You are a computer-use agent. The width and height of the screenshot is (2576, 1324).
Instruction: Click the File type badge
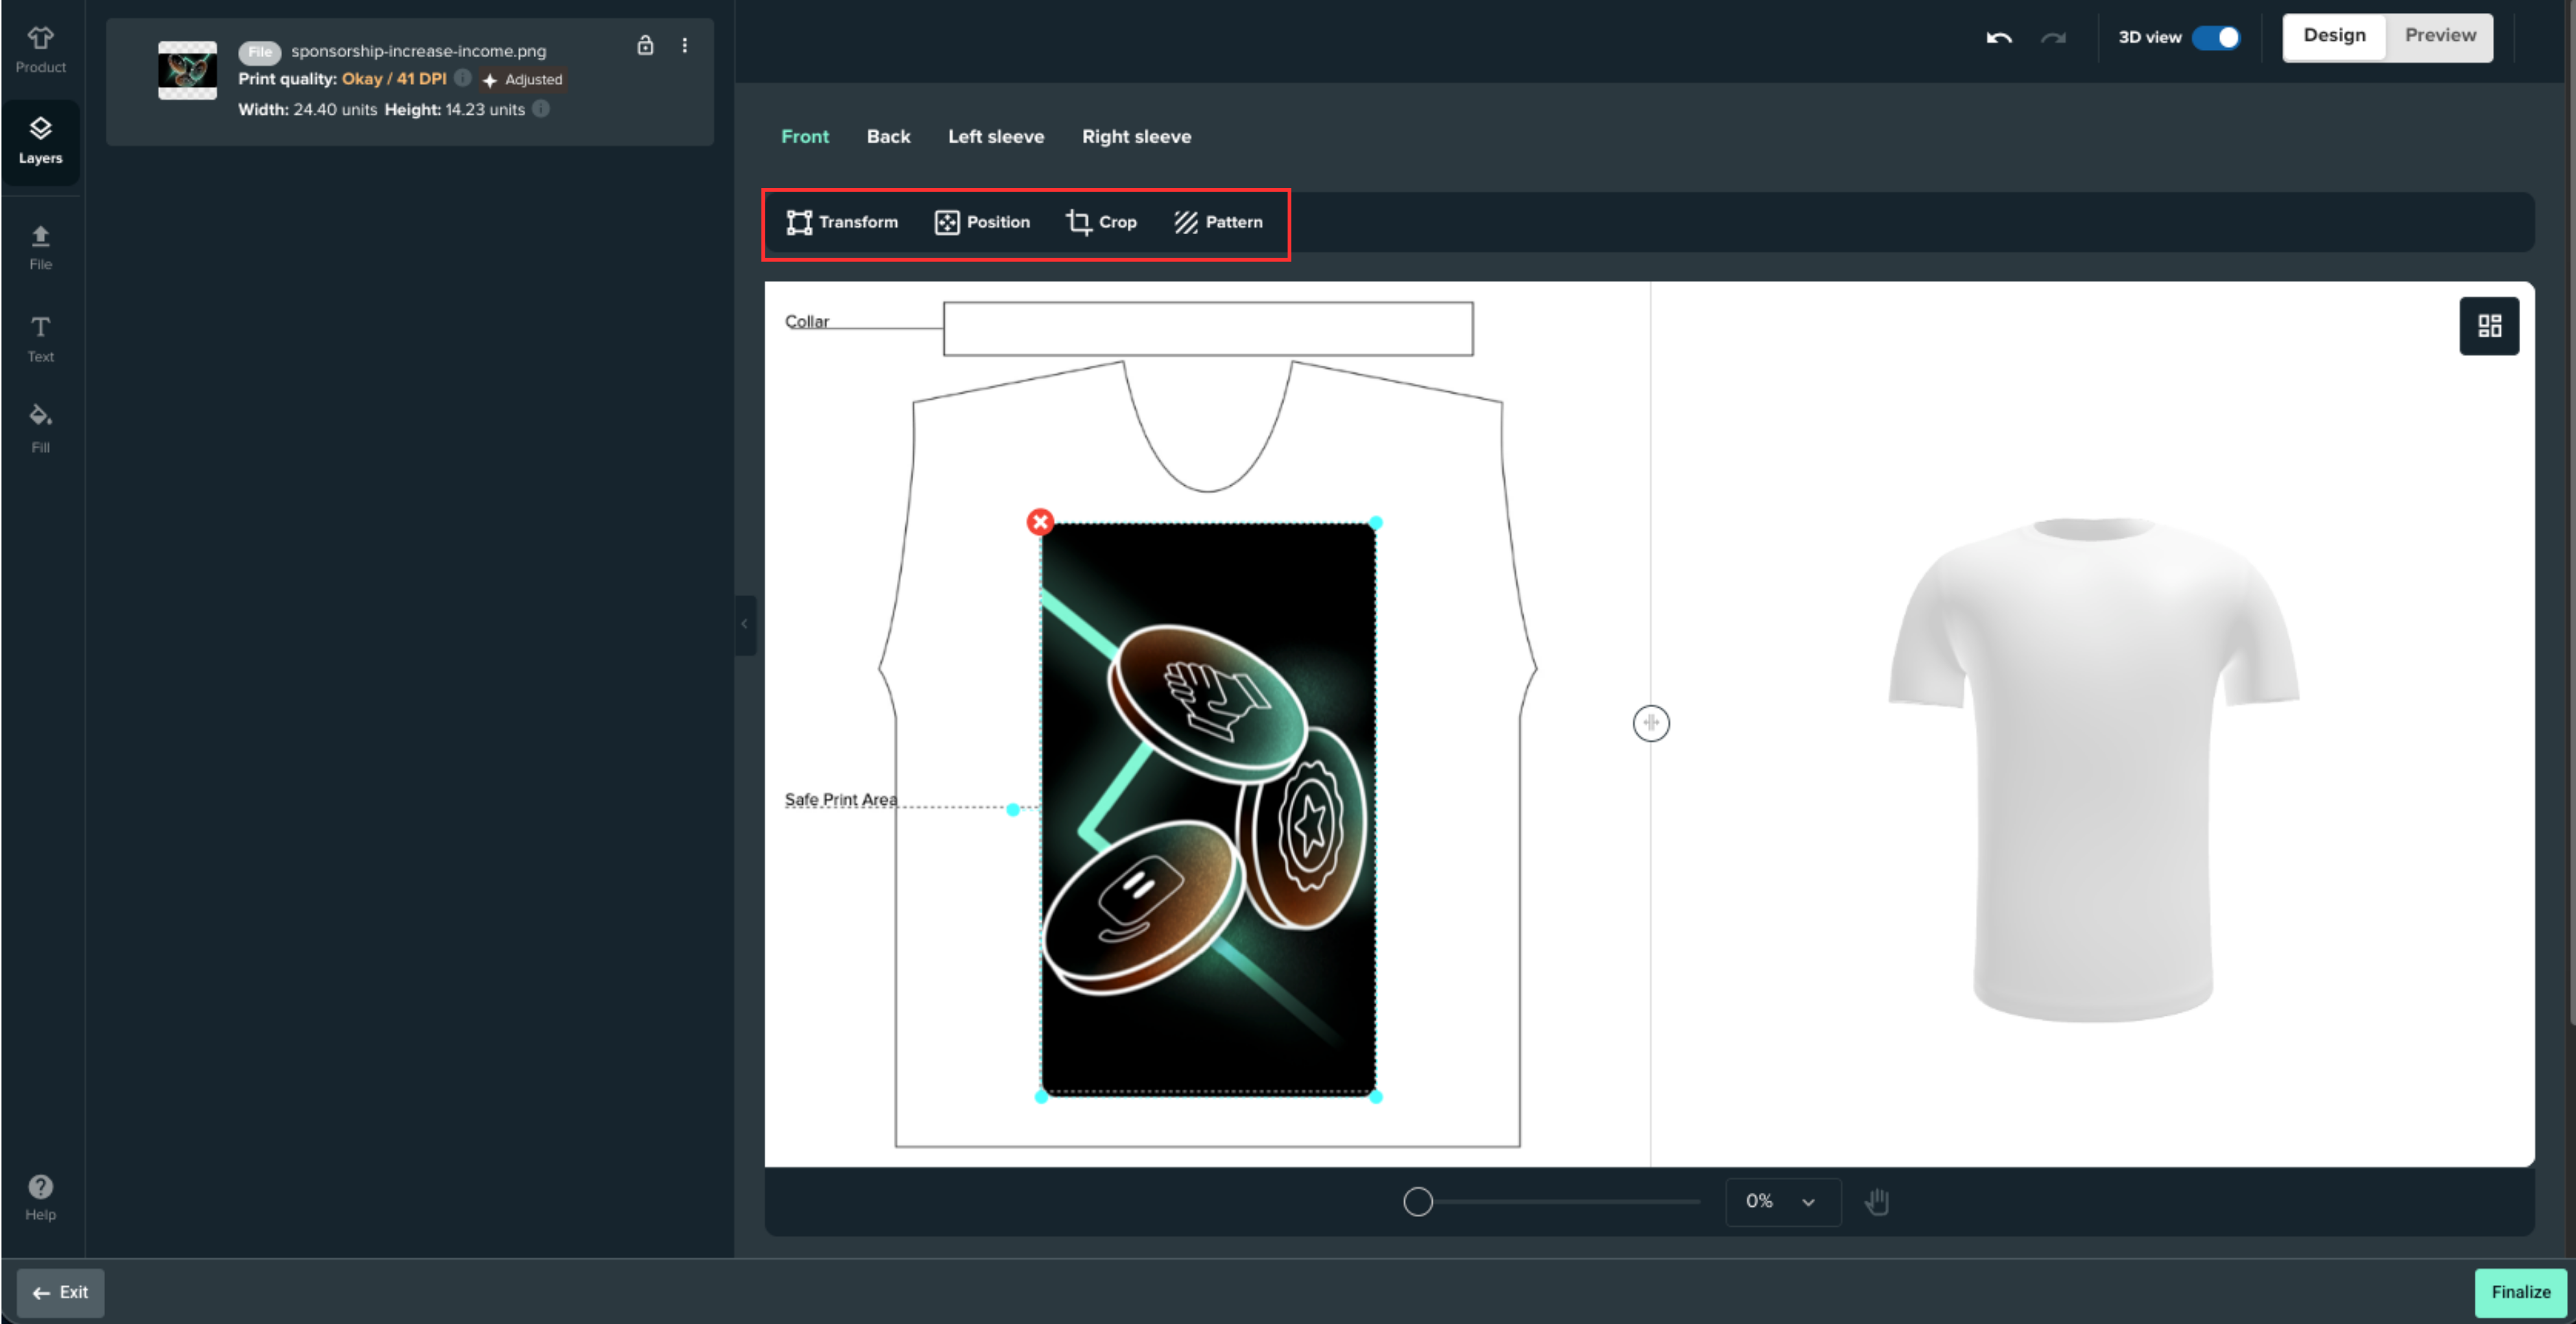(259, 51)
